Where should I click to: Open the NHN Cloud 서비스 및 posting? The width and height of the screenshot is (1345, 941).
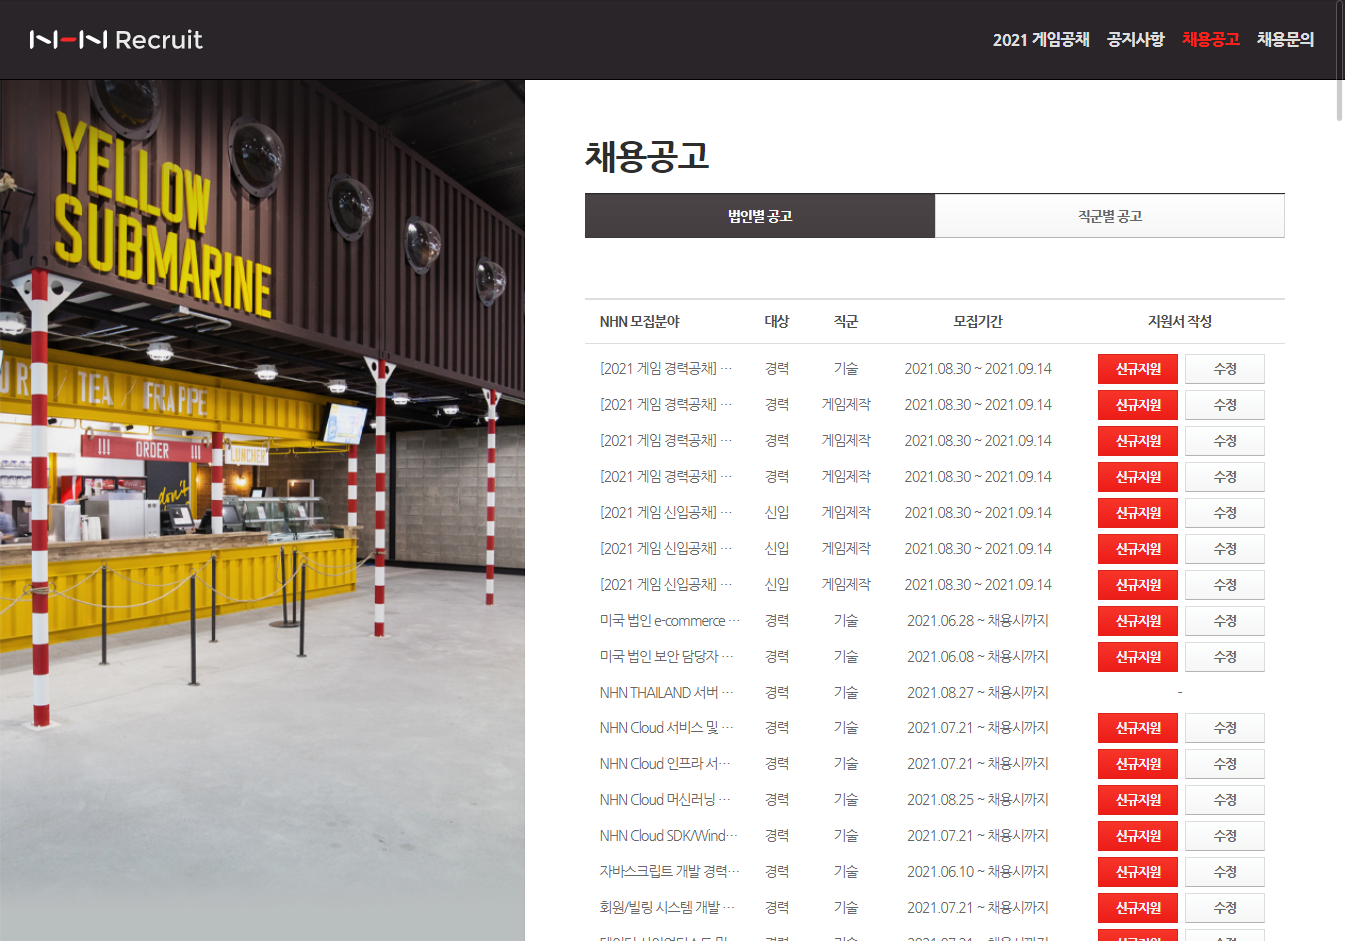coord(667,728)
